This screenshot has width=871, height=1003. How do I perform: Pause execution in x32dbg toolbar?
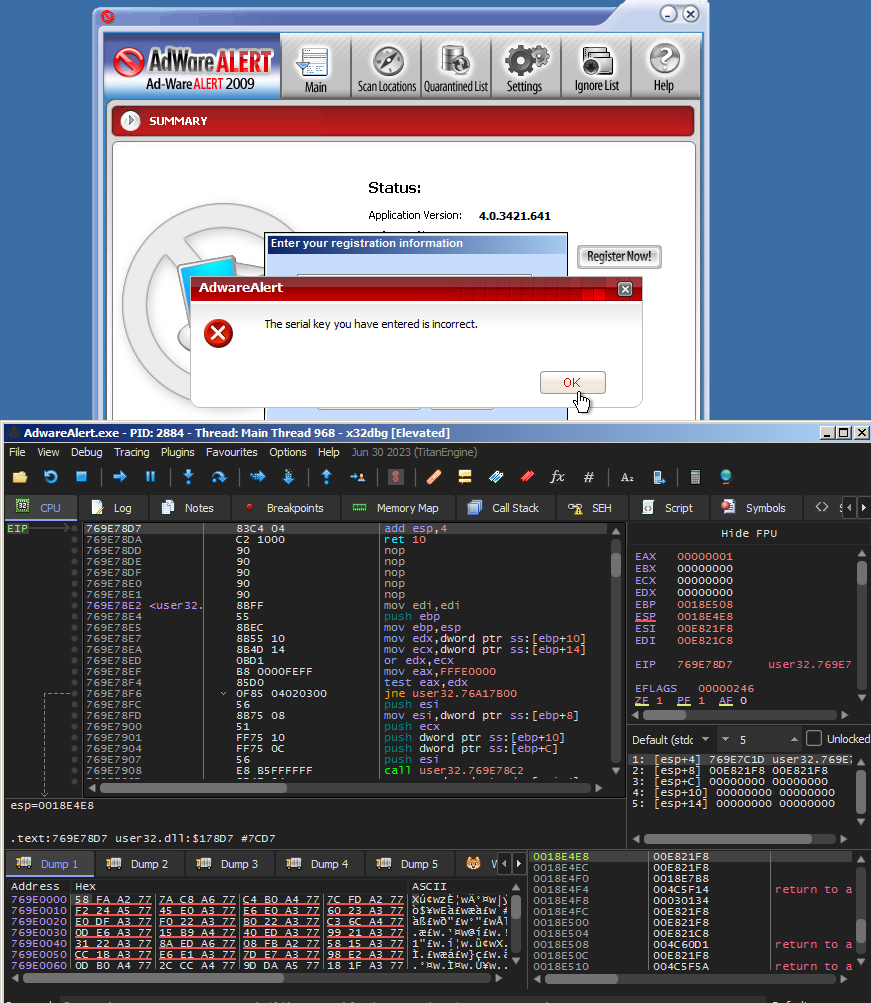point(150,477)
